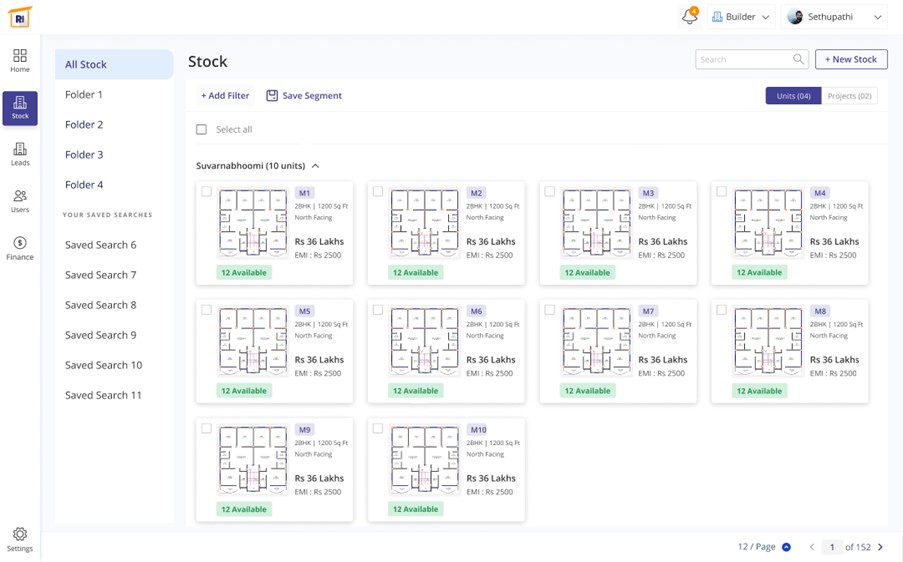The width and height of the screenshot is (903, 562).
Task: Collapse the Suvarnabhoomi units group
Action: point(316,166)
